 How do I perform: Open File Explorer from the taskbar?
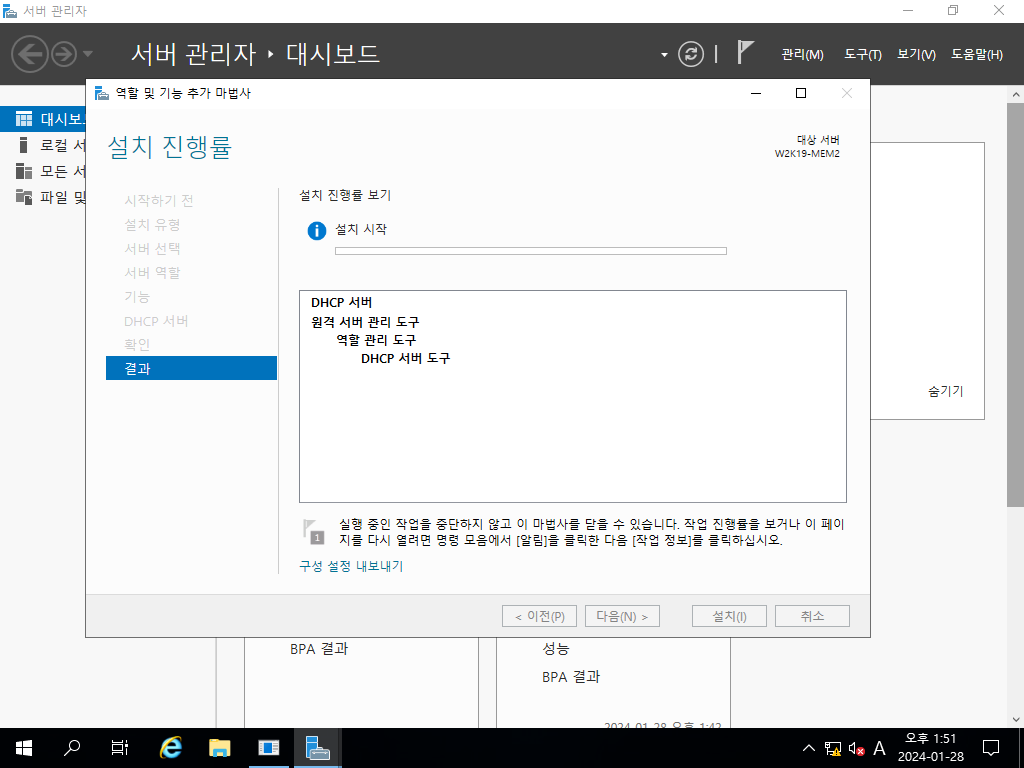tap(219, 748)
